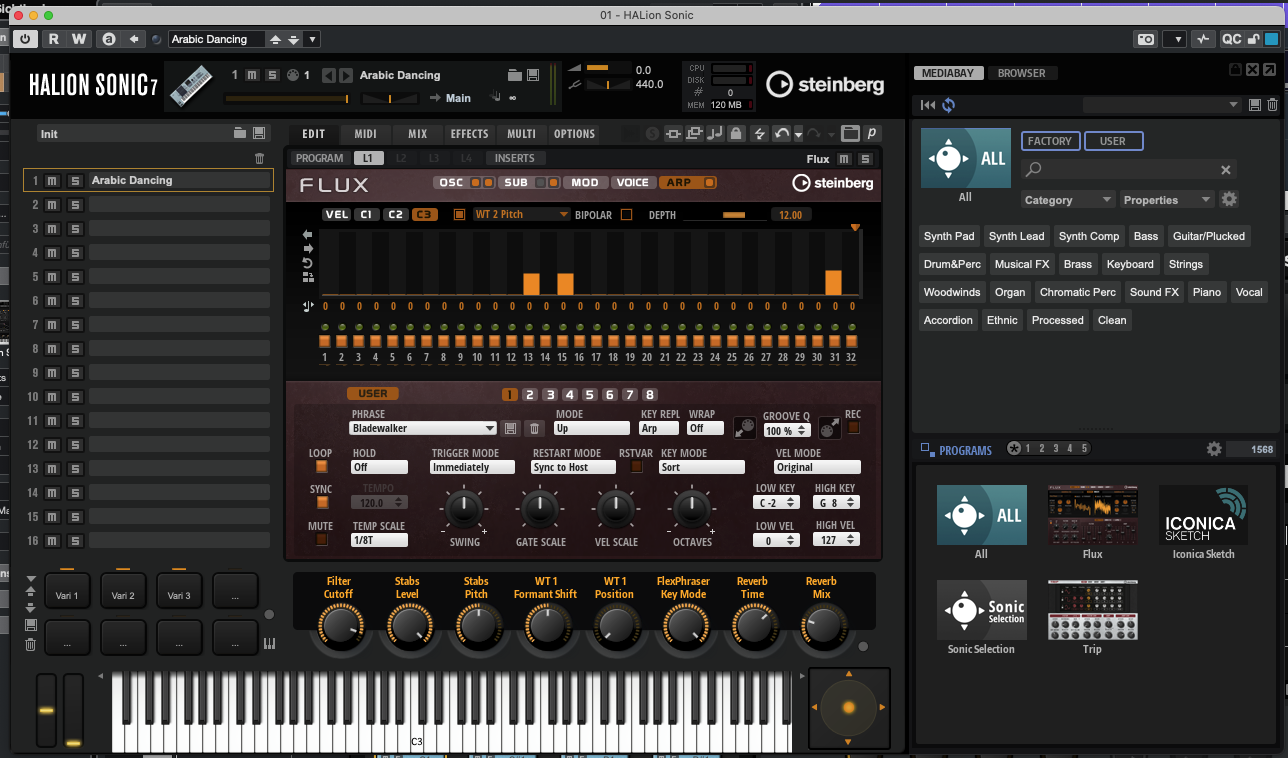Click the Synth Pad category tag
The image size is (1288, 758).
pos(949,236)
